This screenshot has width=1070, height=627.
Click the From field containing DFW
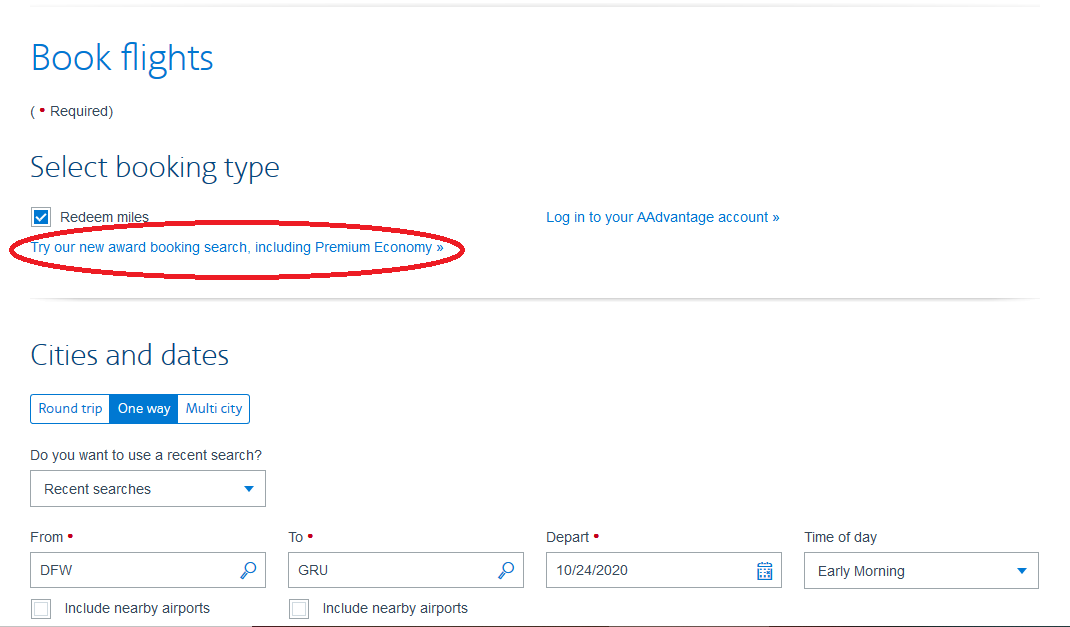148,570
